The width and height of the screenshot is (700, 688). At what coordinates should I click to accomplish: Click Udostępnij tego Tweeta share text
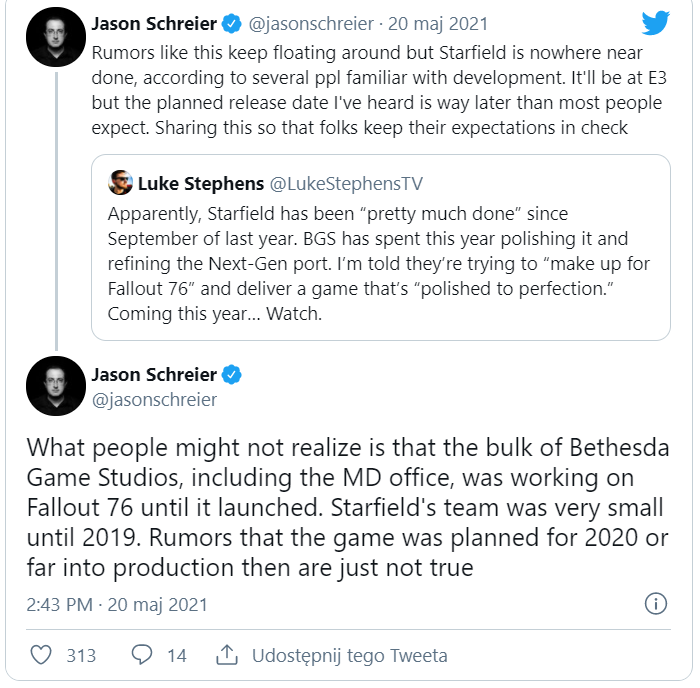(x=349, y=655)
